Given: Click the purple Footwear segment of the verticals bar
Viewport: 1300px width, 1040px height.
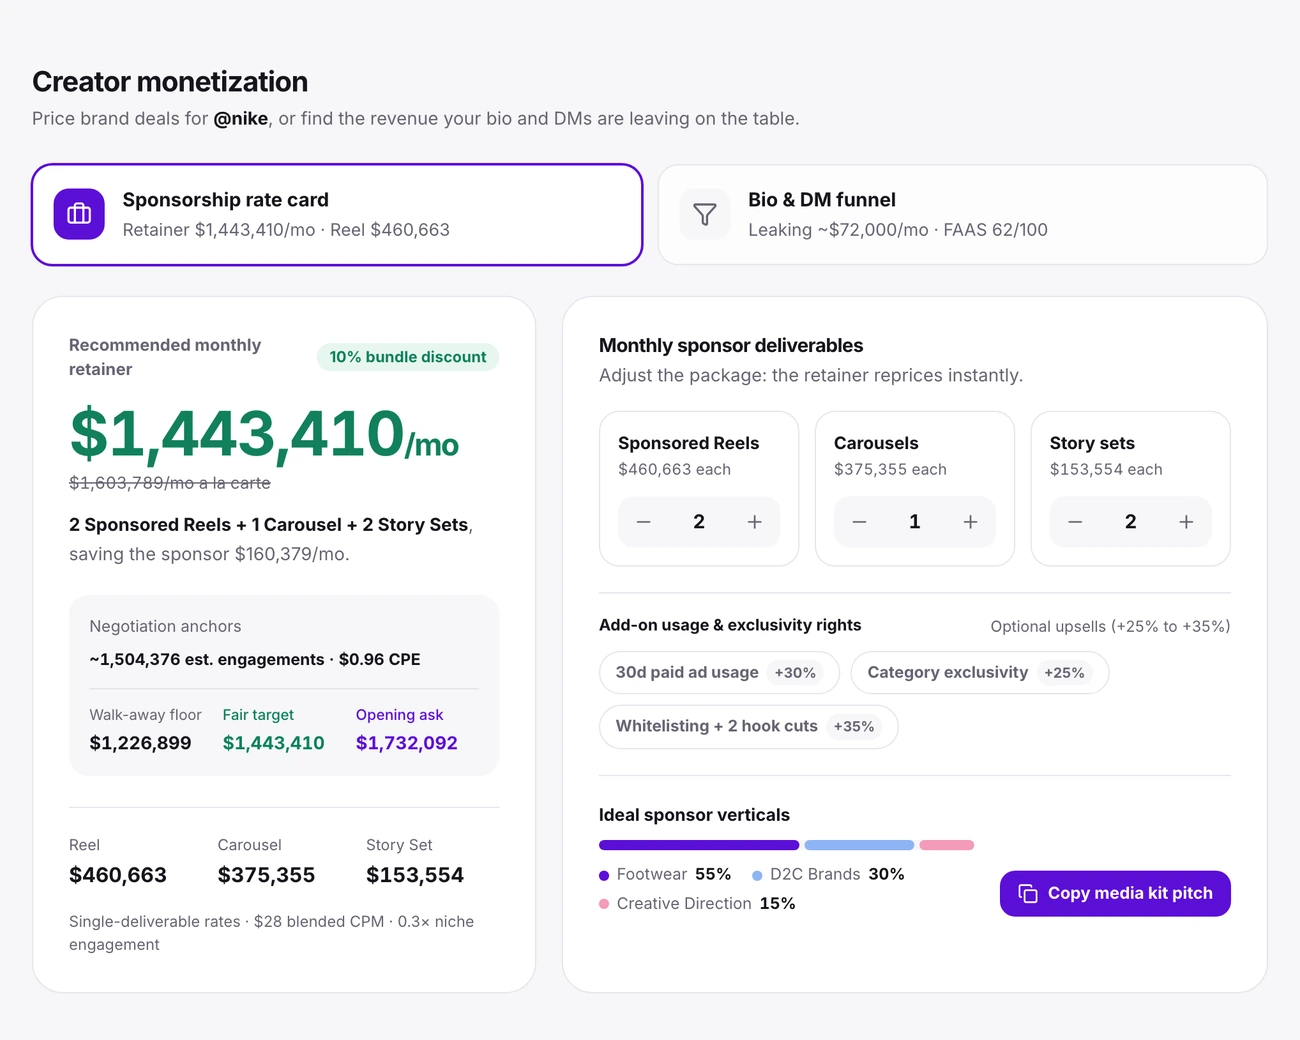Looking at the screenshot, I should [699, 845].
